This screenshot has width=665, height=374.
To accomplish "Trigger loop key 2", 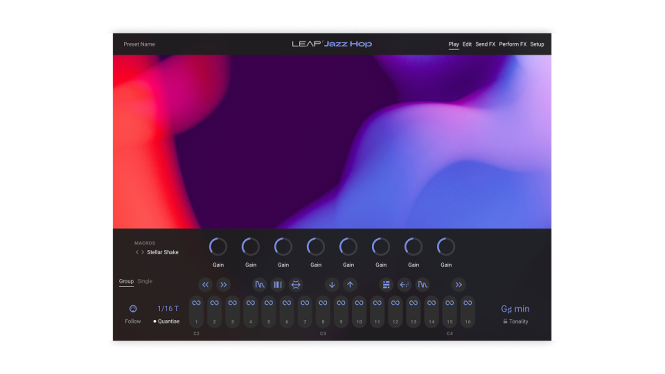I will pyautogui.click(x=214, y=312).
